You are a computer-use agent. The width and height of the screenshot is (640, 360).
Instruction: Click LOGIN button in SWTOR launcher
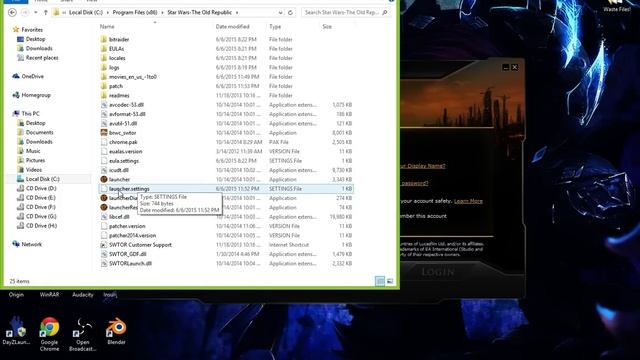438,272
